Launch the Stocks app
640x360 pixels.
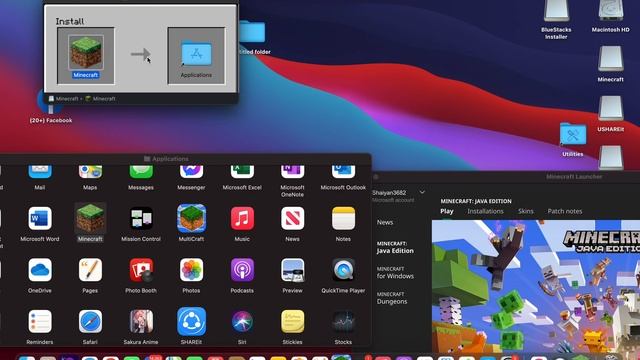[343, 322]
